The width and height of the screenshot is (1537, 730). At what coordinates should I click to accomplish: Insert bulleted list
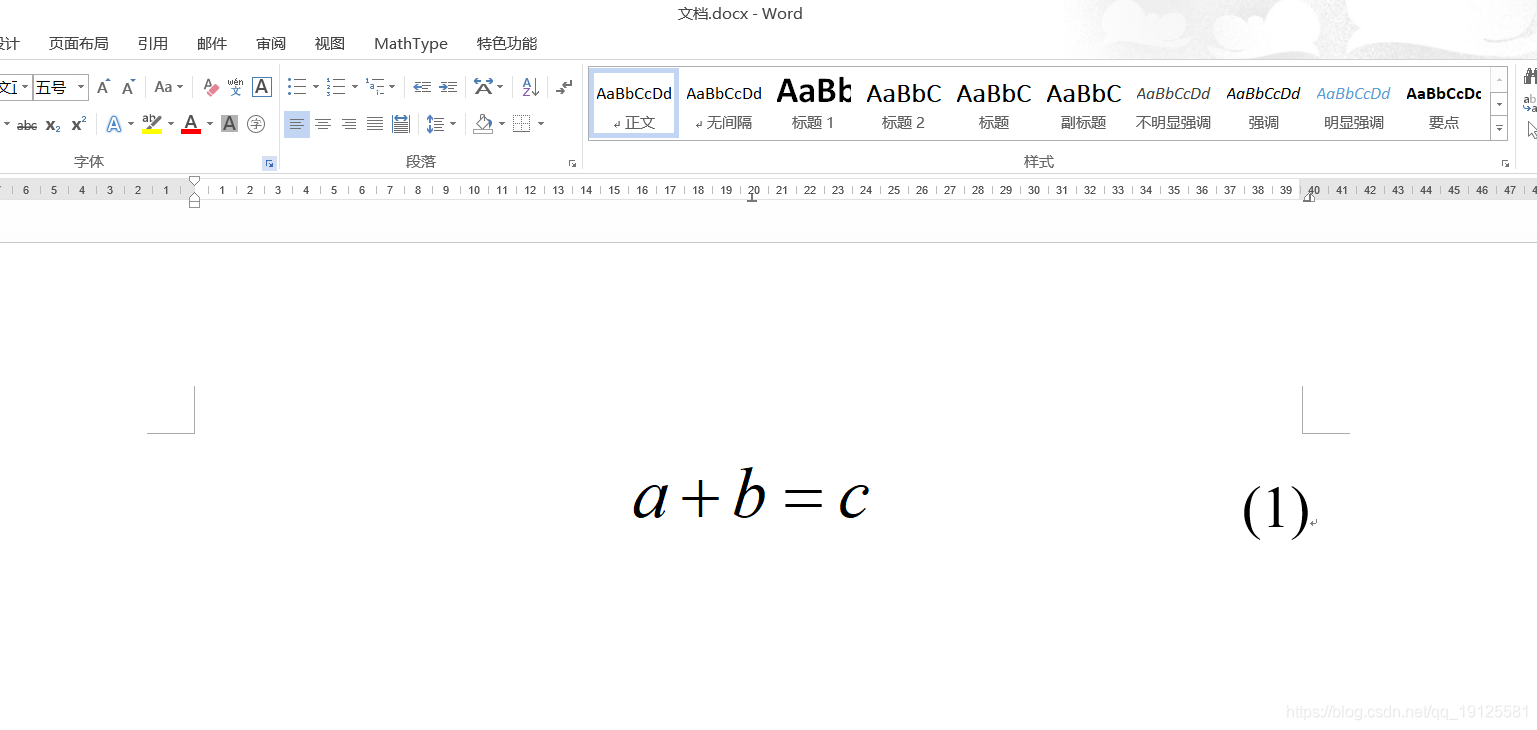(297, 87)
